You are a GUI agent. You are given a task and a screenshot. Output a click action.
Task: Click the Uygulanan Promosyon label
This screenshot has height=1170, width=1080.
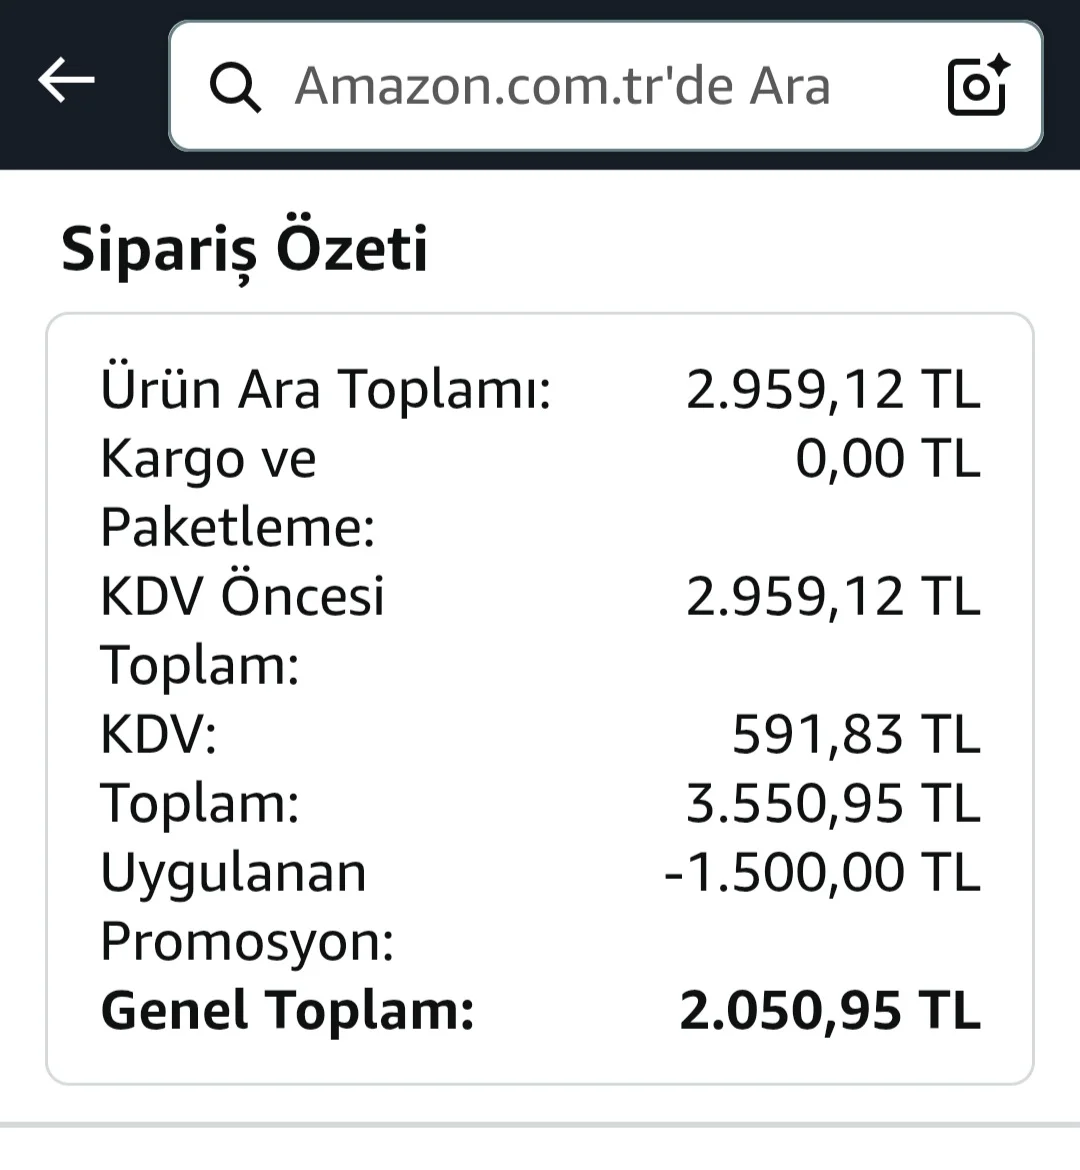click(246, 906)
